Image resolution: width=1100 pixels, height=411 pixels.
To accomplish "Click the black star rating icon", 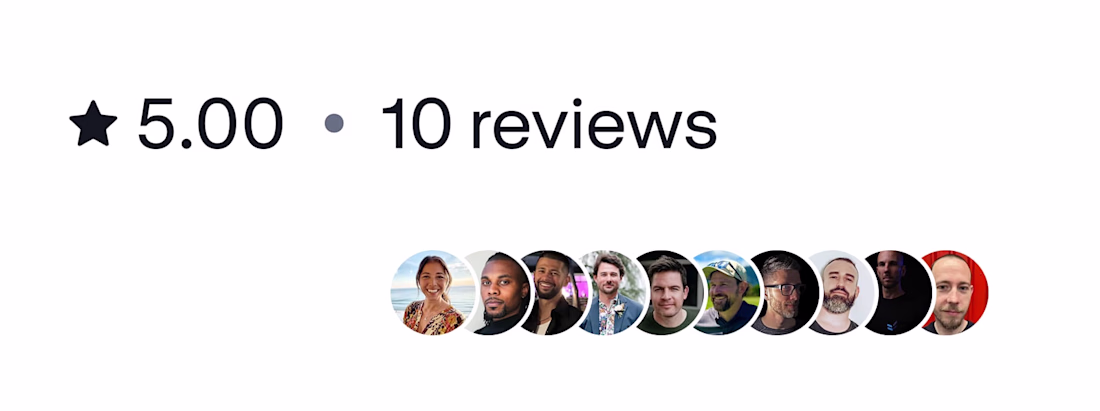I will tap(93, 123).
